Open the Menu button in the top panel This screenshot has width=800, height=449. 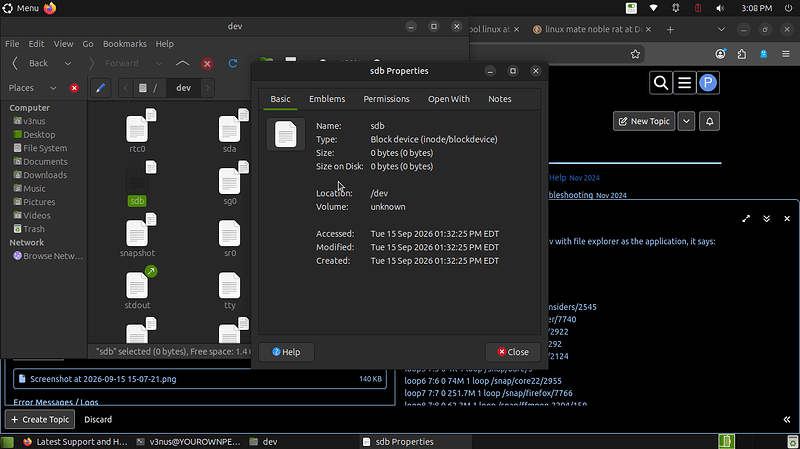click(x=21, y=8)
